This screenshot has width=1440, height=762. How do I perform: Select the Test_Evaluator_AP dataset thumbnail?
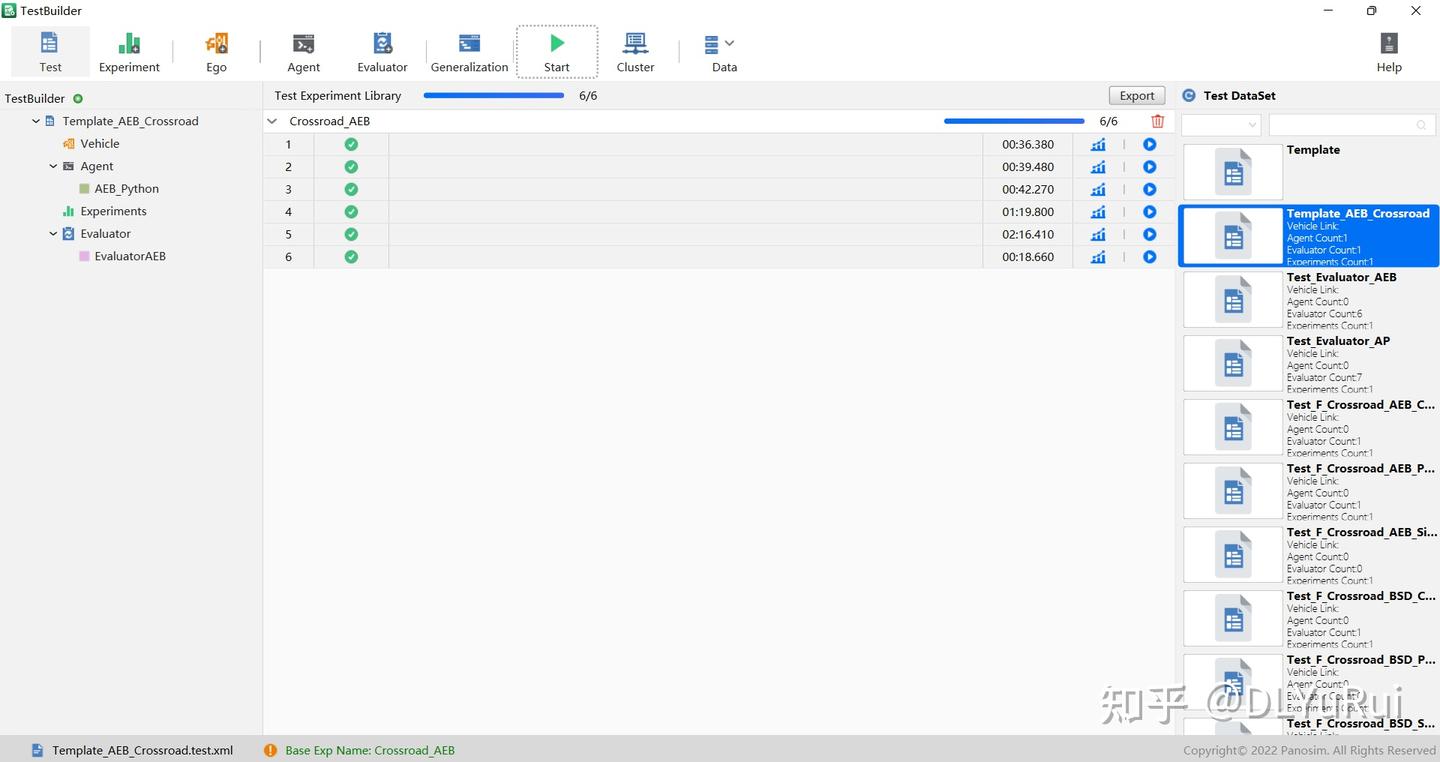click(1233, 364)
